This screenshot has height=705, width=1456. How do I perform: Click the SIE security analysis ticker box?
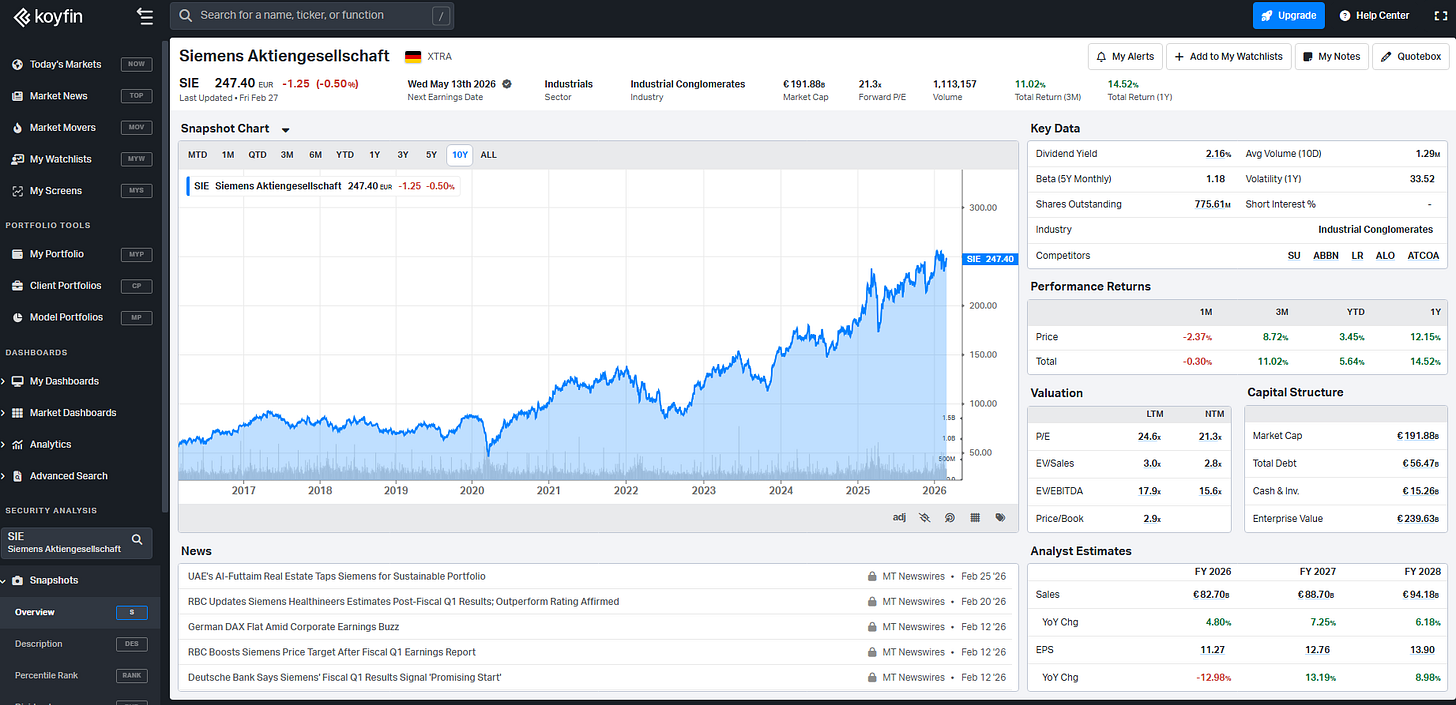coord(78,543)
